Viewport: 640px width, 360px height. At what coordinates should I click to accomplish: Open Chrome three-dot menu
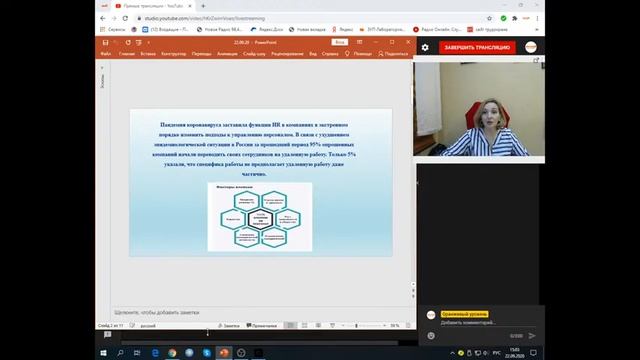(x=537, y=18)
